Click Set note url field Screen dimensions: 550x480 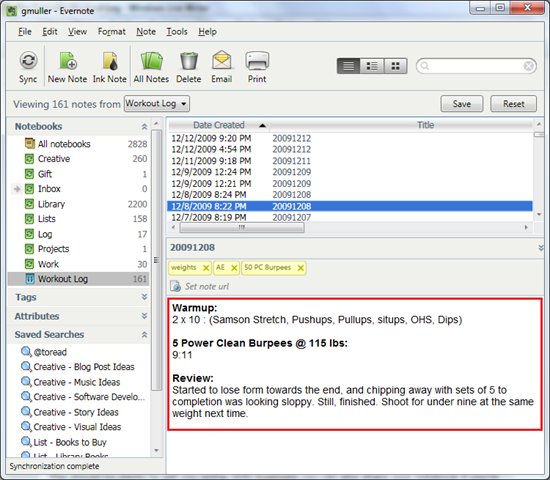click(207, 287)
